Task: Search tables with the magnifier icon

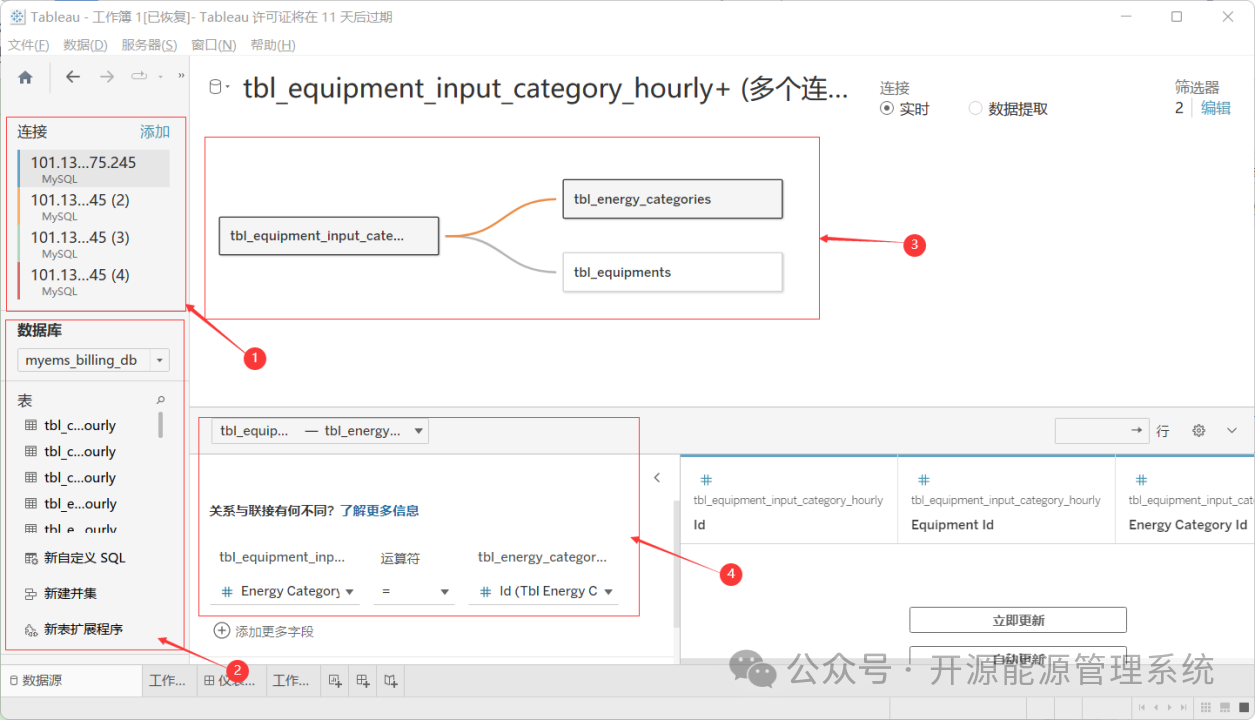Action: tap(161, 400)
